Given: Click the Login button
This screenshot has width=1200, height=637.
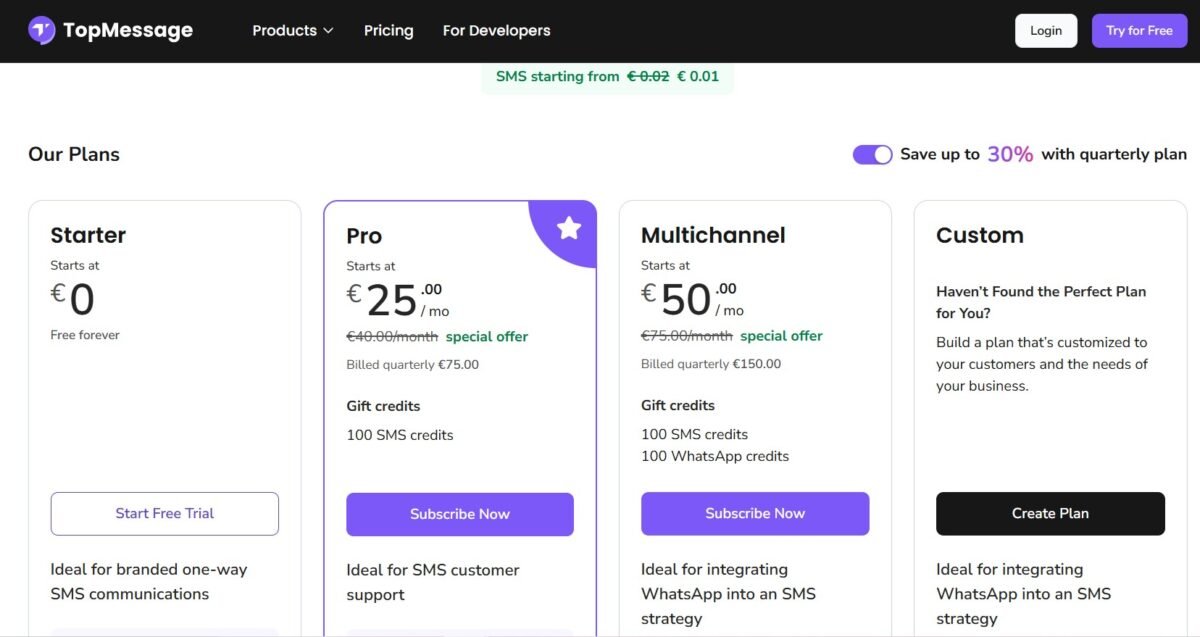Looking at the screenshot, I should [1045, 31].
